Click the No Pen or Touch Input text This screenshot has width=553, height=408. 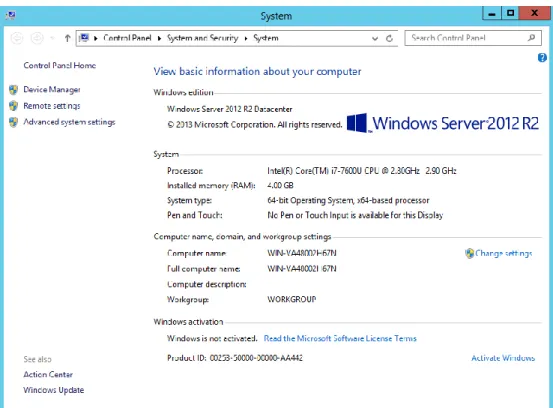pos(355,215)
